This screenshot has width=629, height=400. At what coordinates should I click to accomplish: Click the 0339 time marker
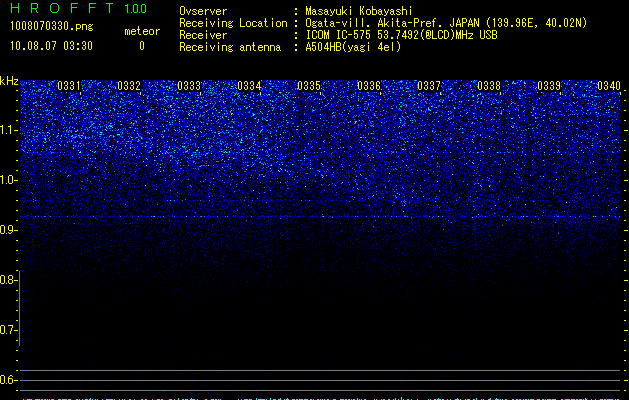point(549,86)
